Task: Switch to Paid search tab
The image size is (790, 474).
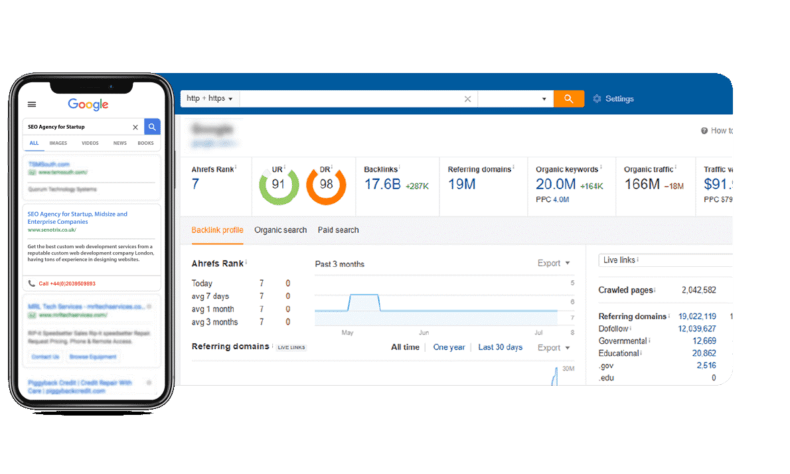Action: point(338,230)
